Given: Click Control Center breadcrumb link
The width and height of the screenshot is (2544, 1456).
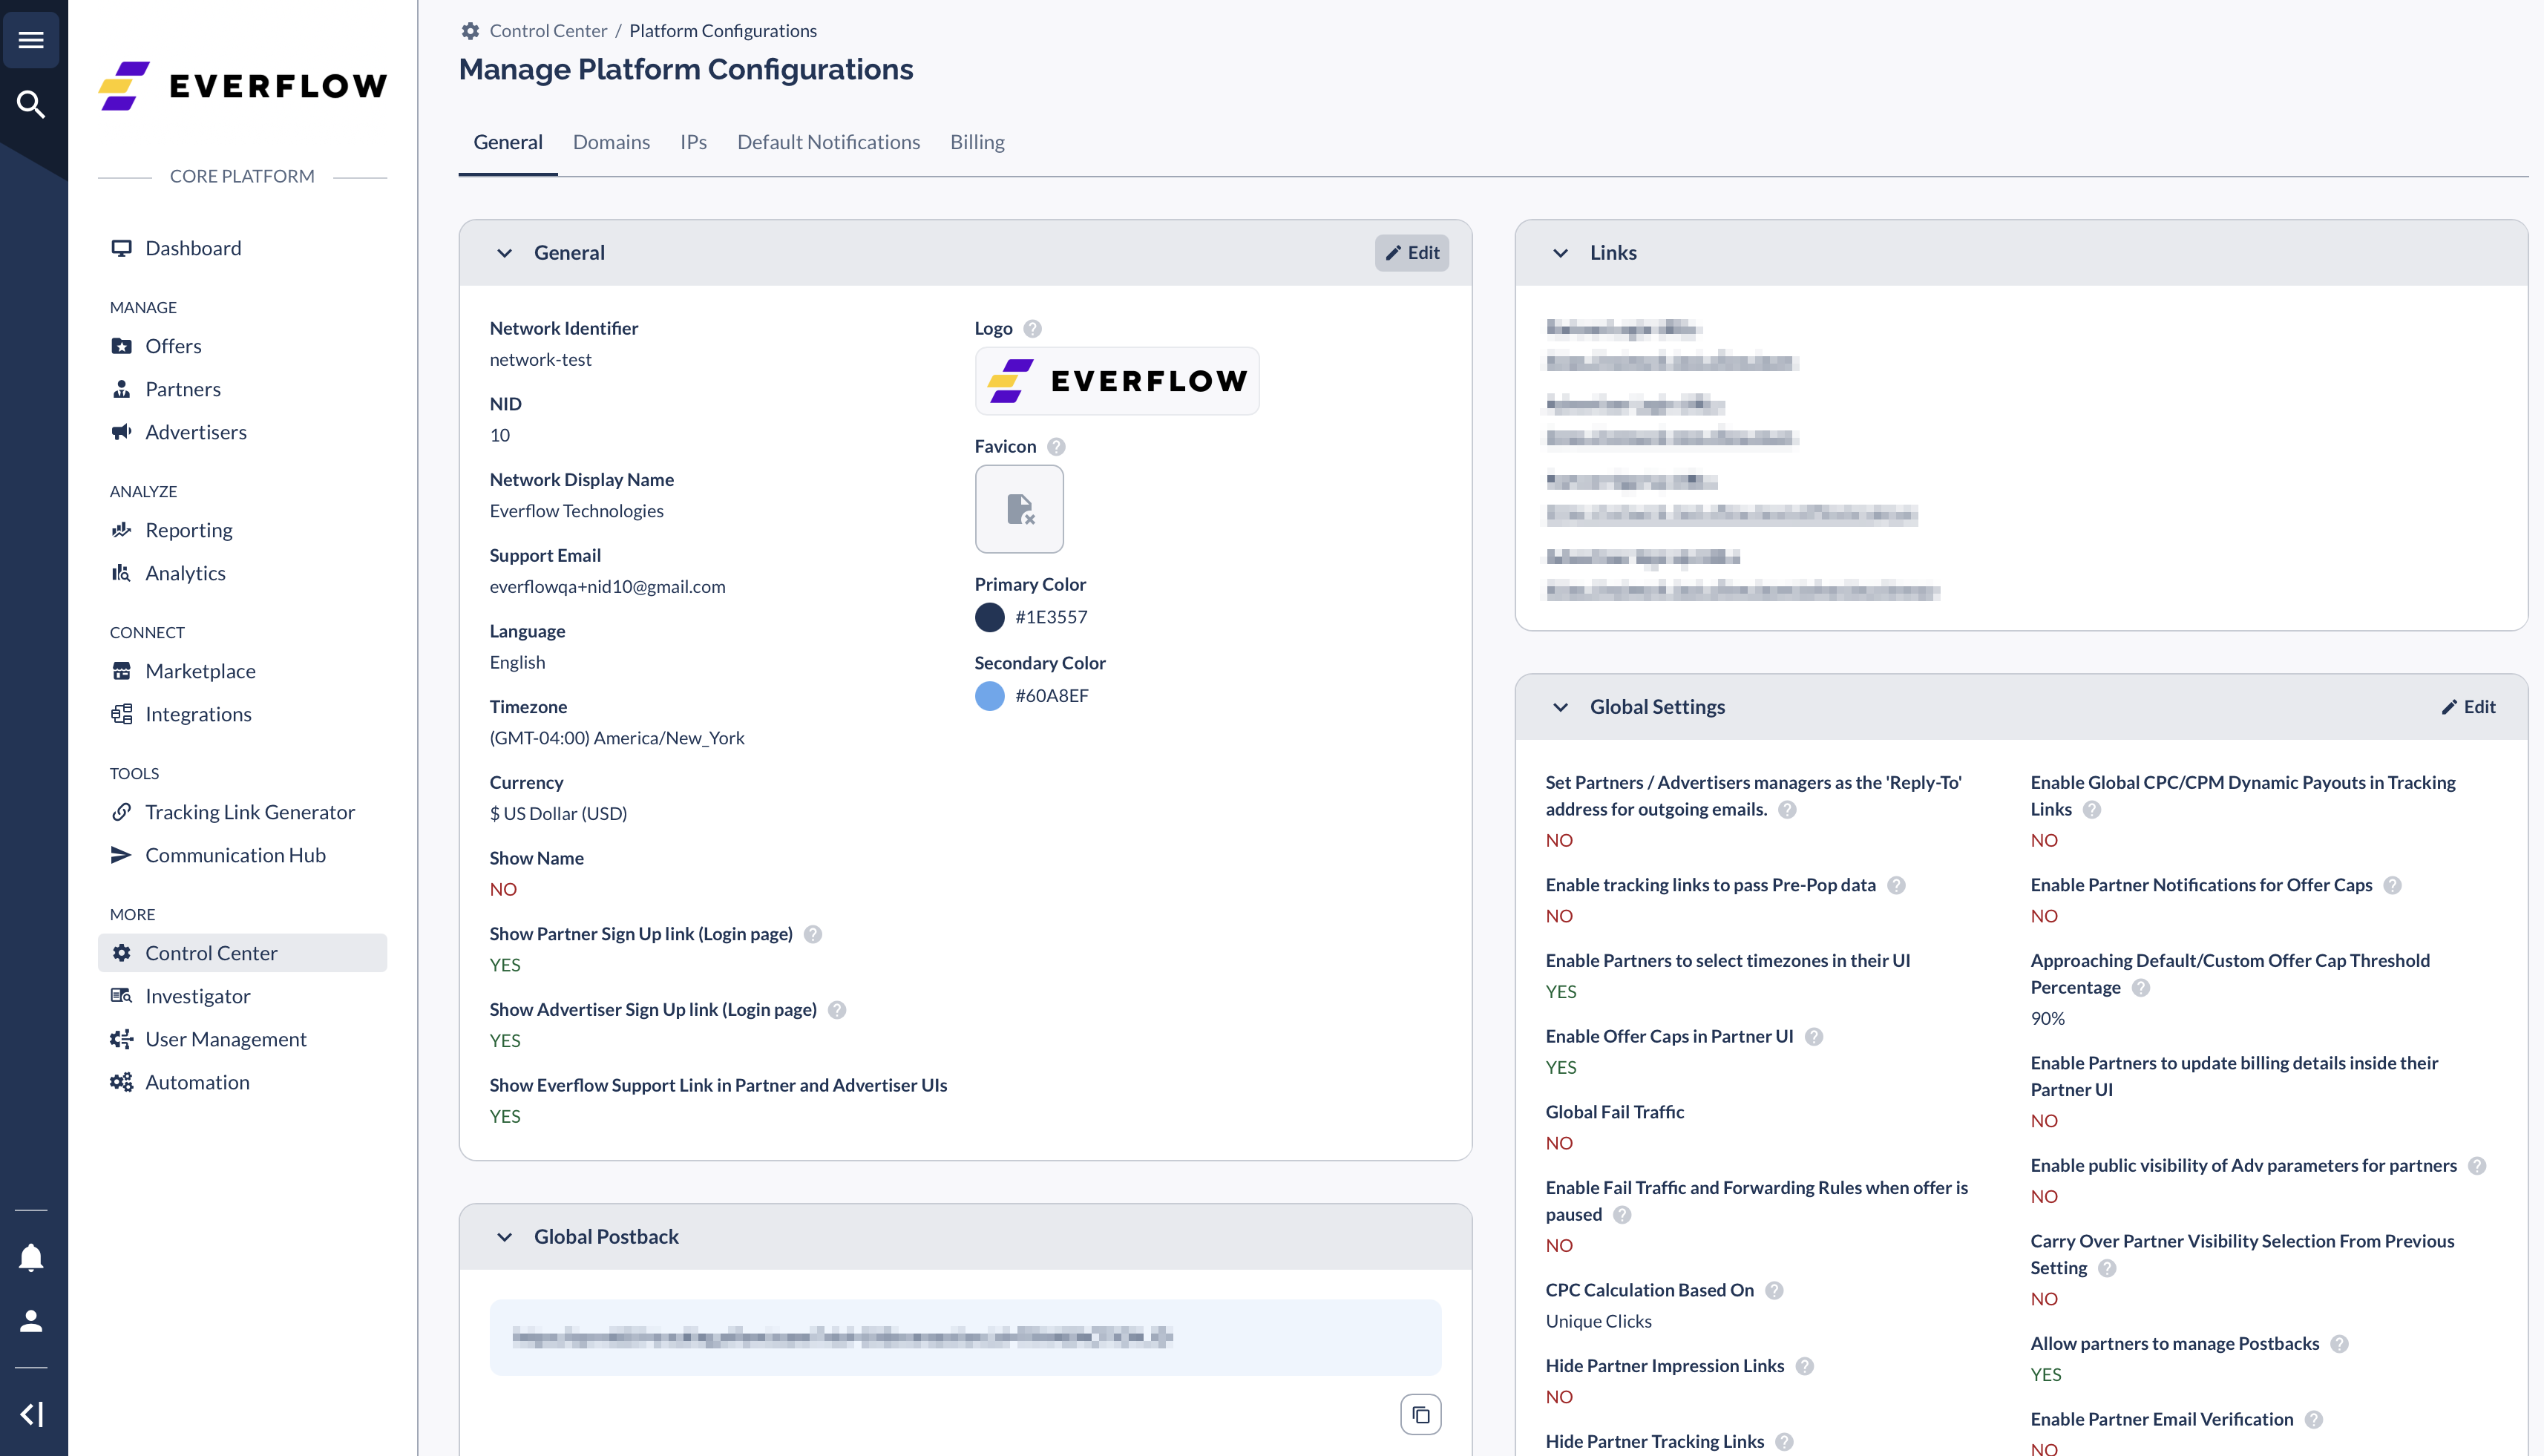Looking at the screenshot, I should 548,31.
